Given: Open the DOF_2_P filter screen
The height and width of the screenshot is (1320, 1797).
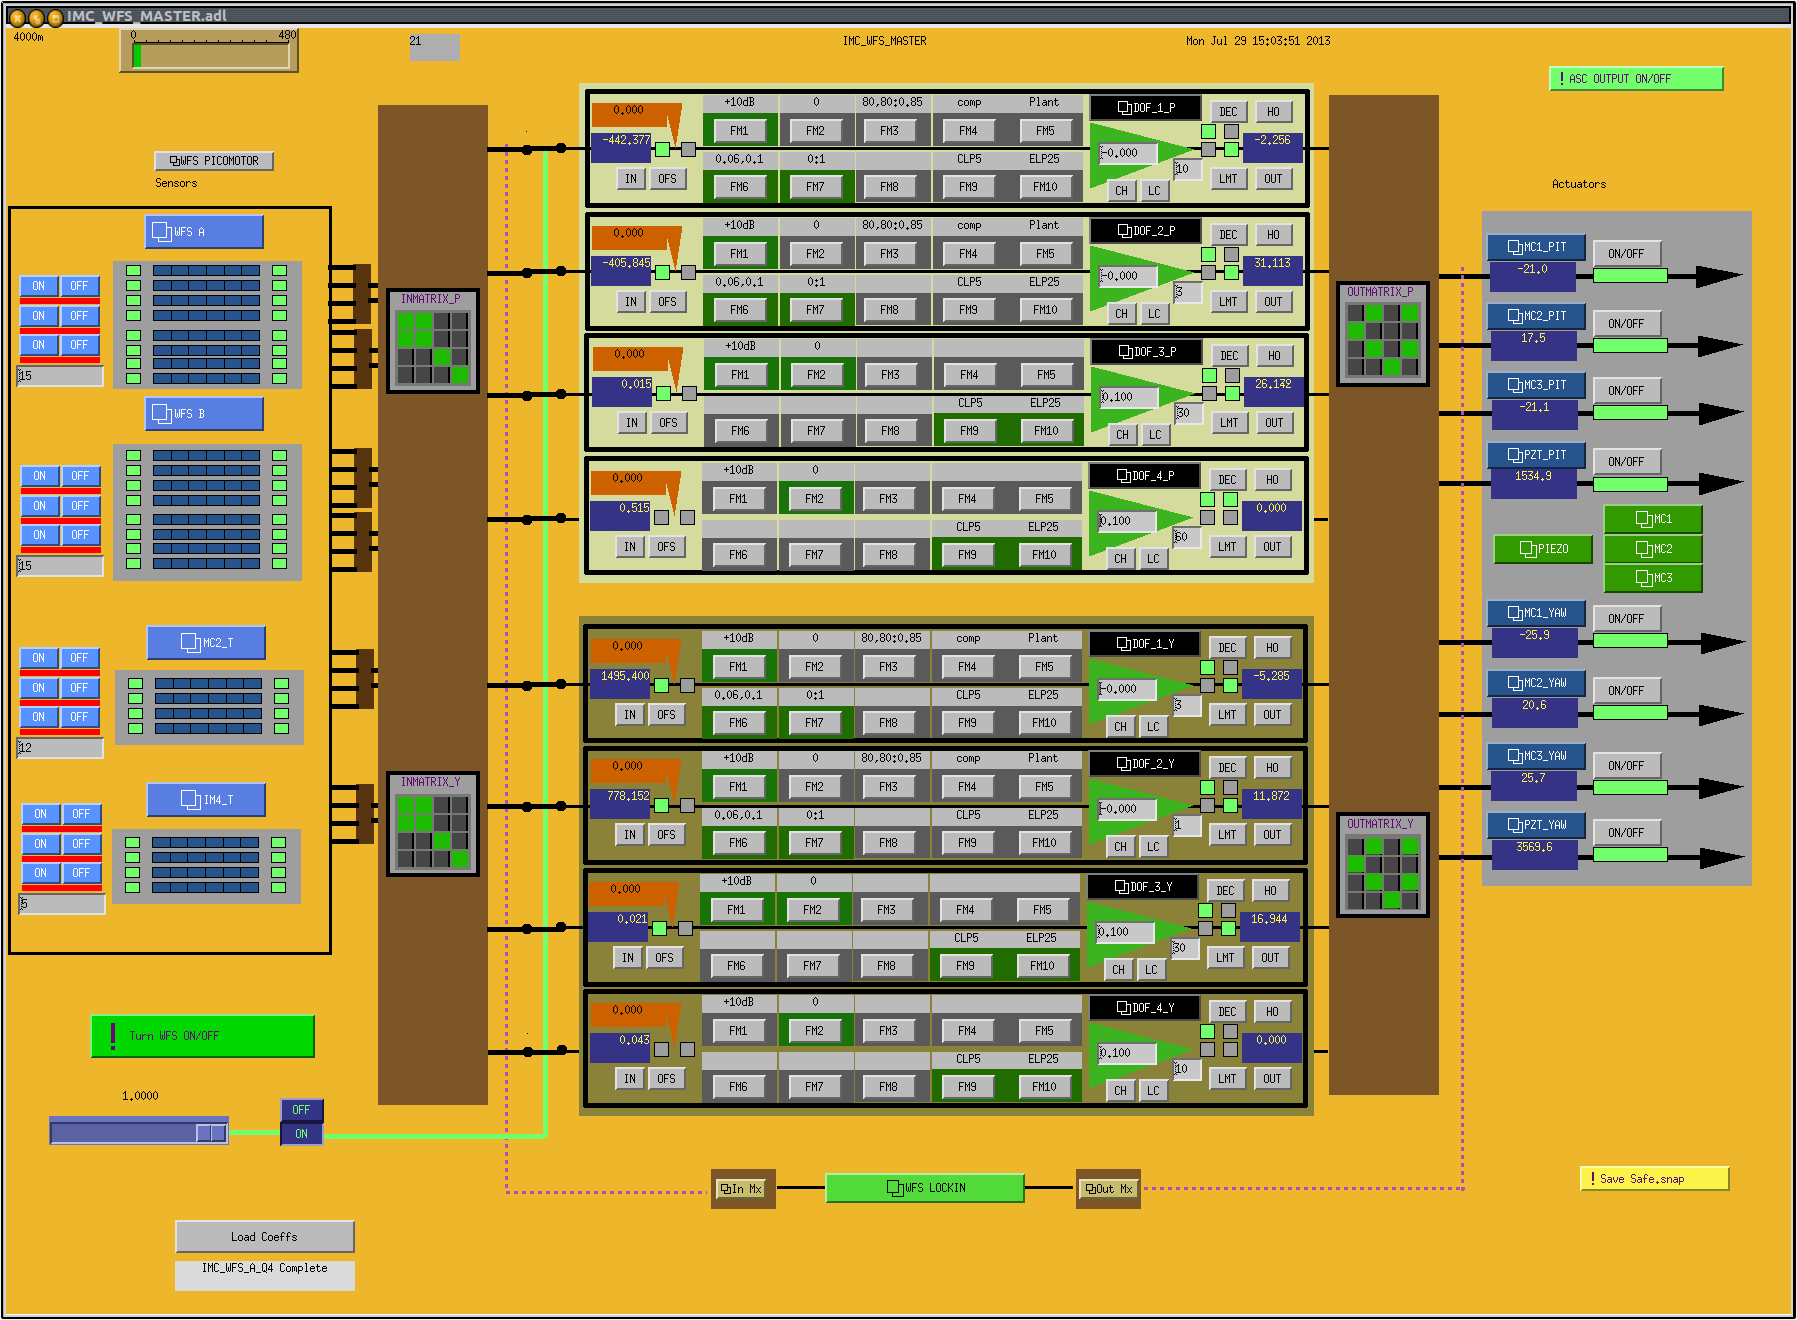Looking at the screenshot, I should (1145, 231).
